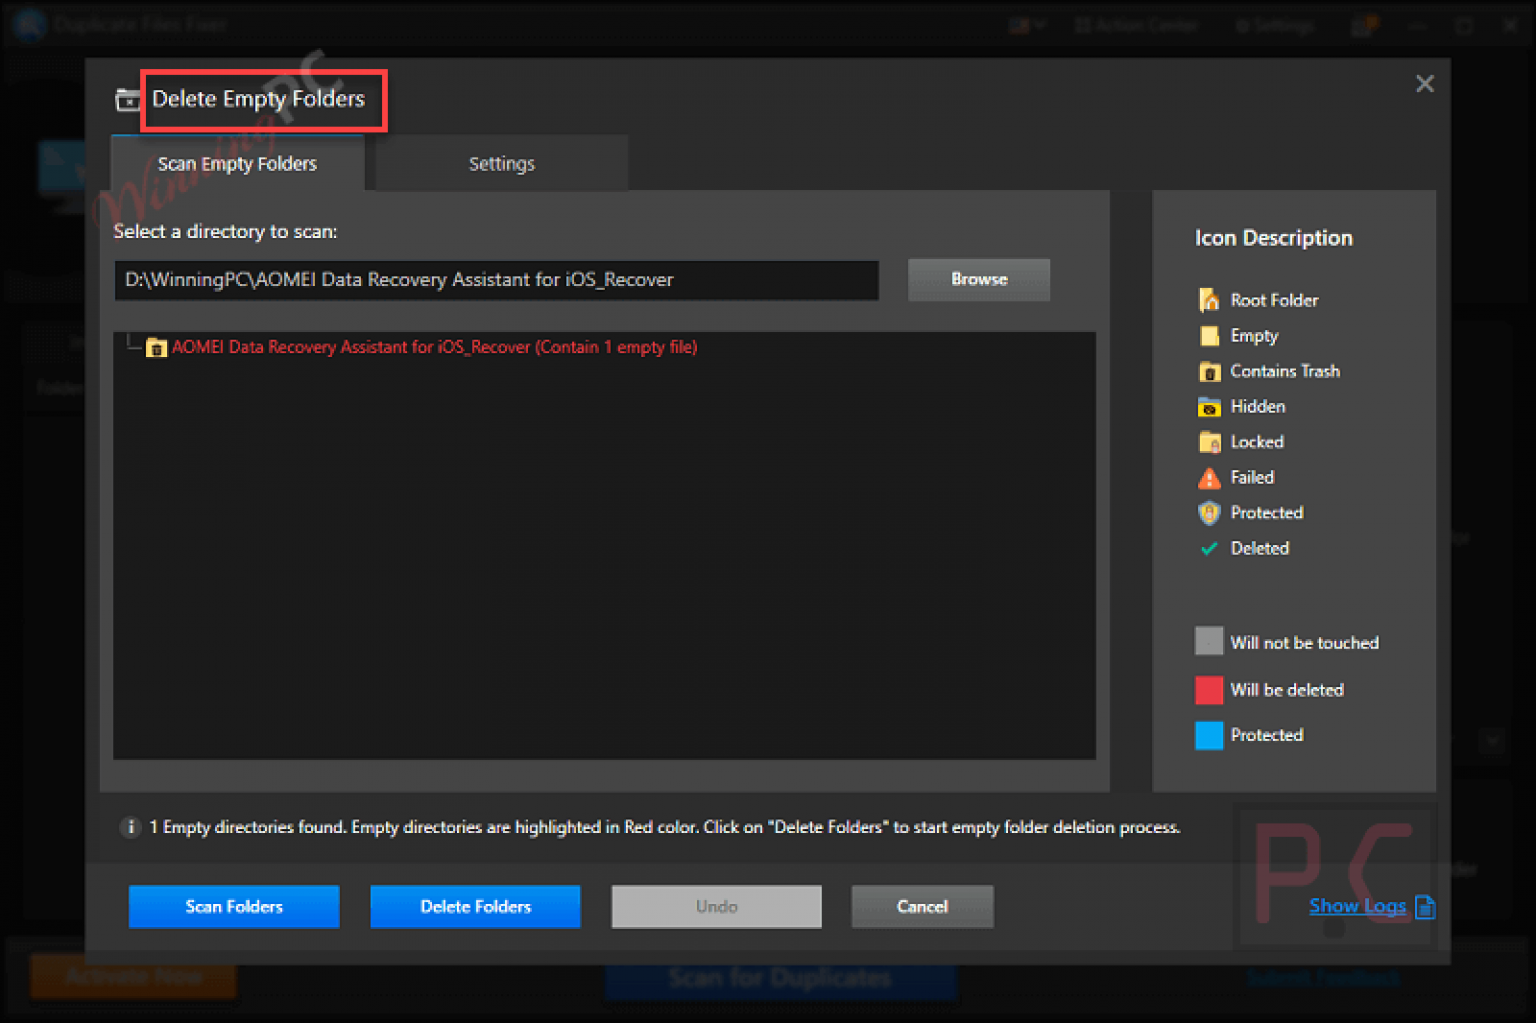Viewport: 1536px width, 1023px height.
Task: Open the Settings tab
Action: [502, 164]
